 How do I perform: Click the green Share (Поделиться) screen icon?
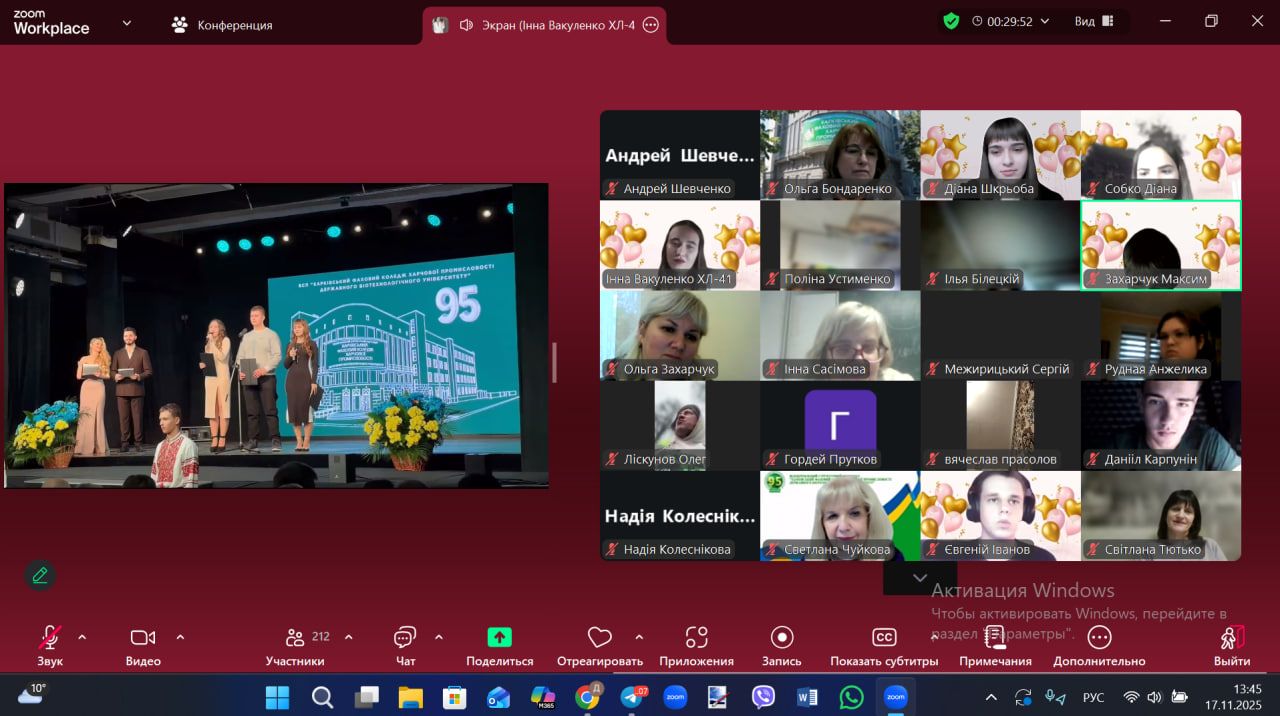click(499, 638)
